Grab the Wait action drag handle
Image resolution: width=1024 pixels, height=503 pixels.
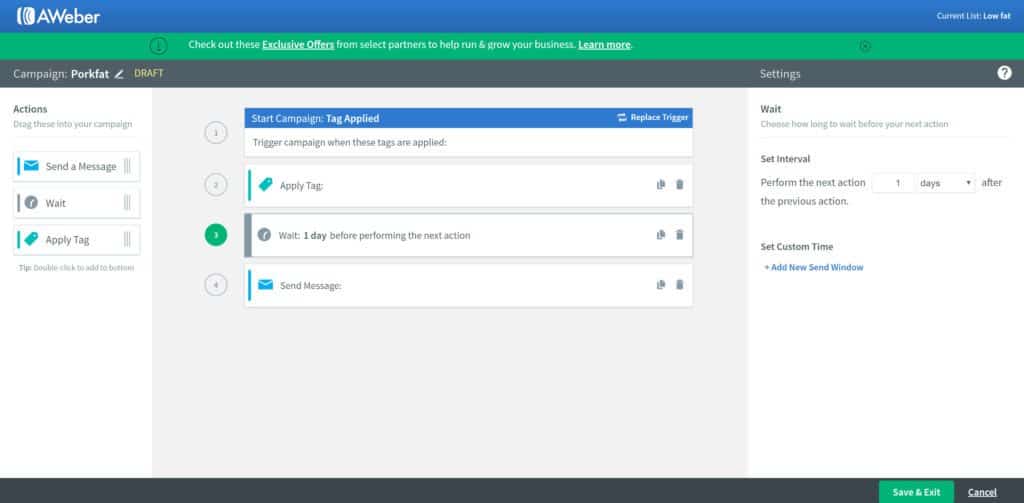pos(127,203)
